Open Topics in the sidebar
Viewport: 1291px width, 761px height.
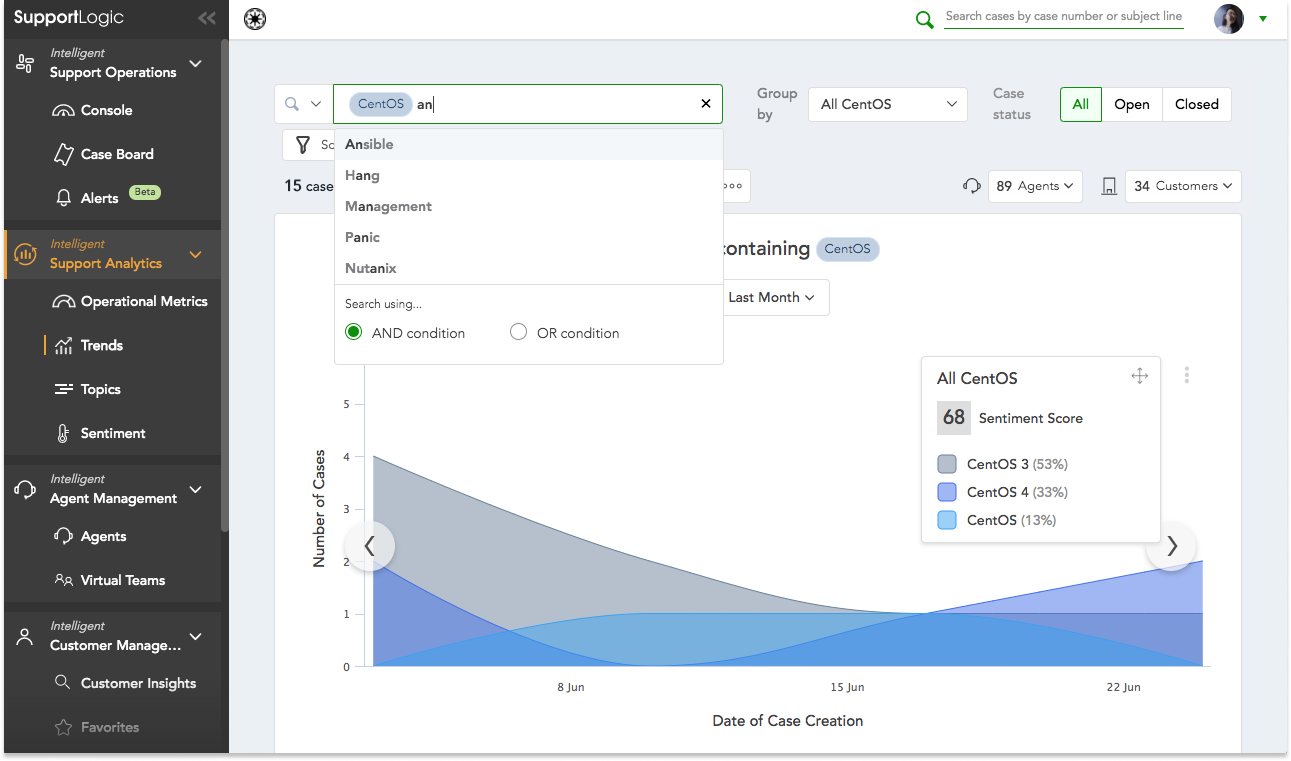(87, 389)
